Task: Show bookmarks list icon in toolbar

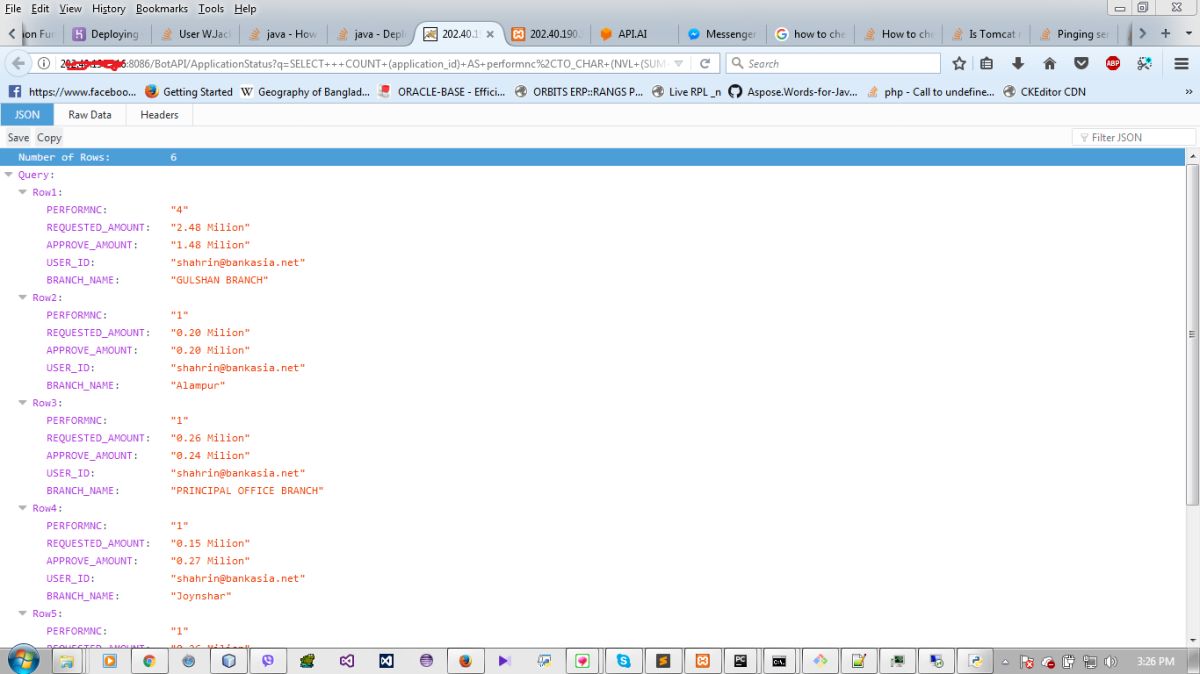Action: pos(987,63)
